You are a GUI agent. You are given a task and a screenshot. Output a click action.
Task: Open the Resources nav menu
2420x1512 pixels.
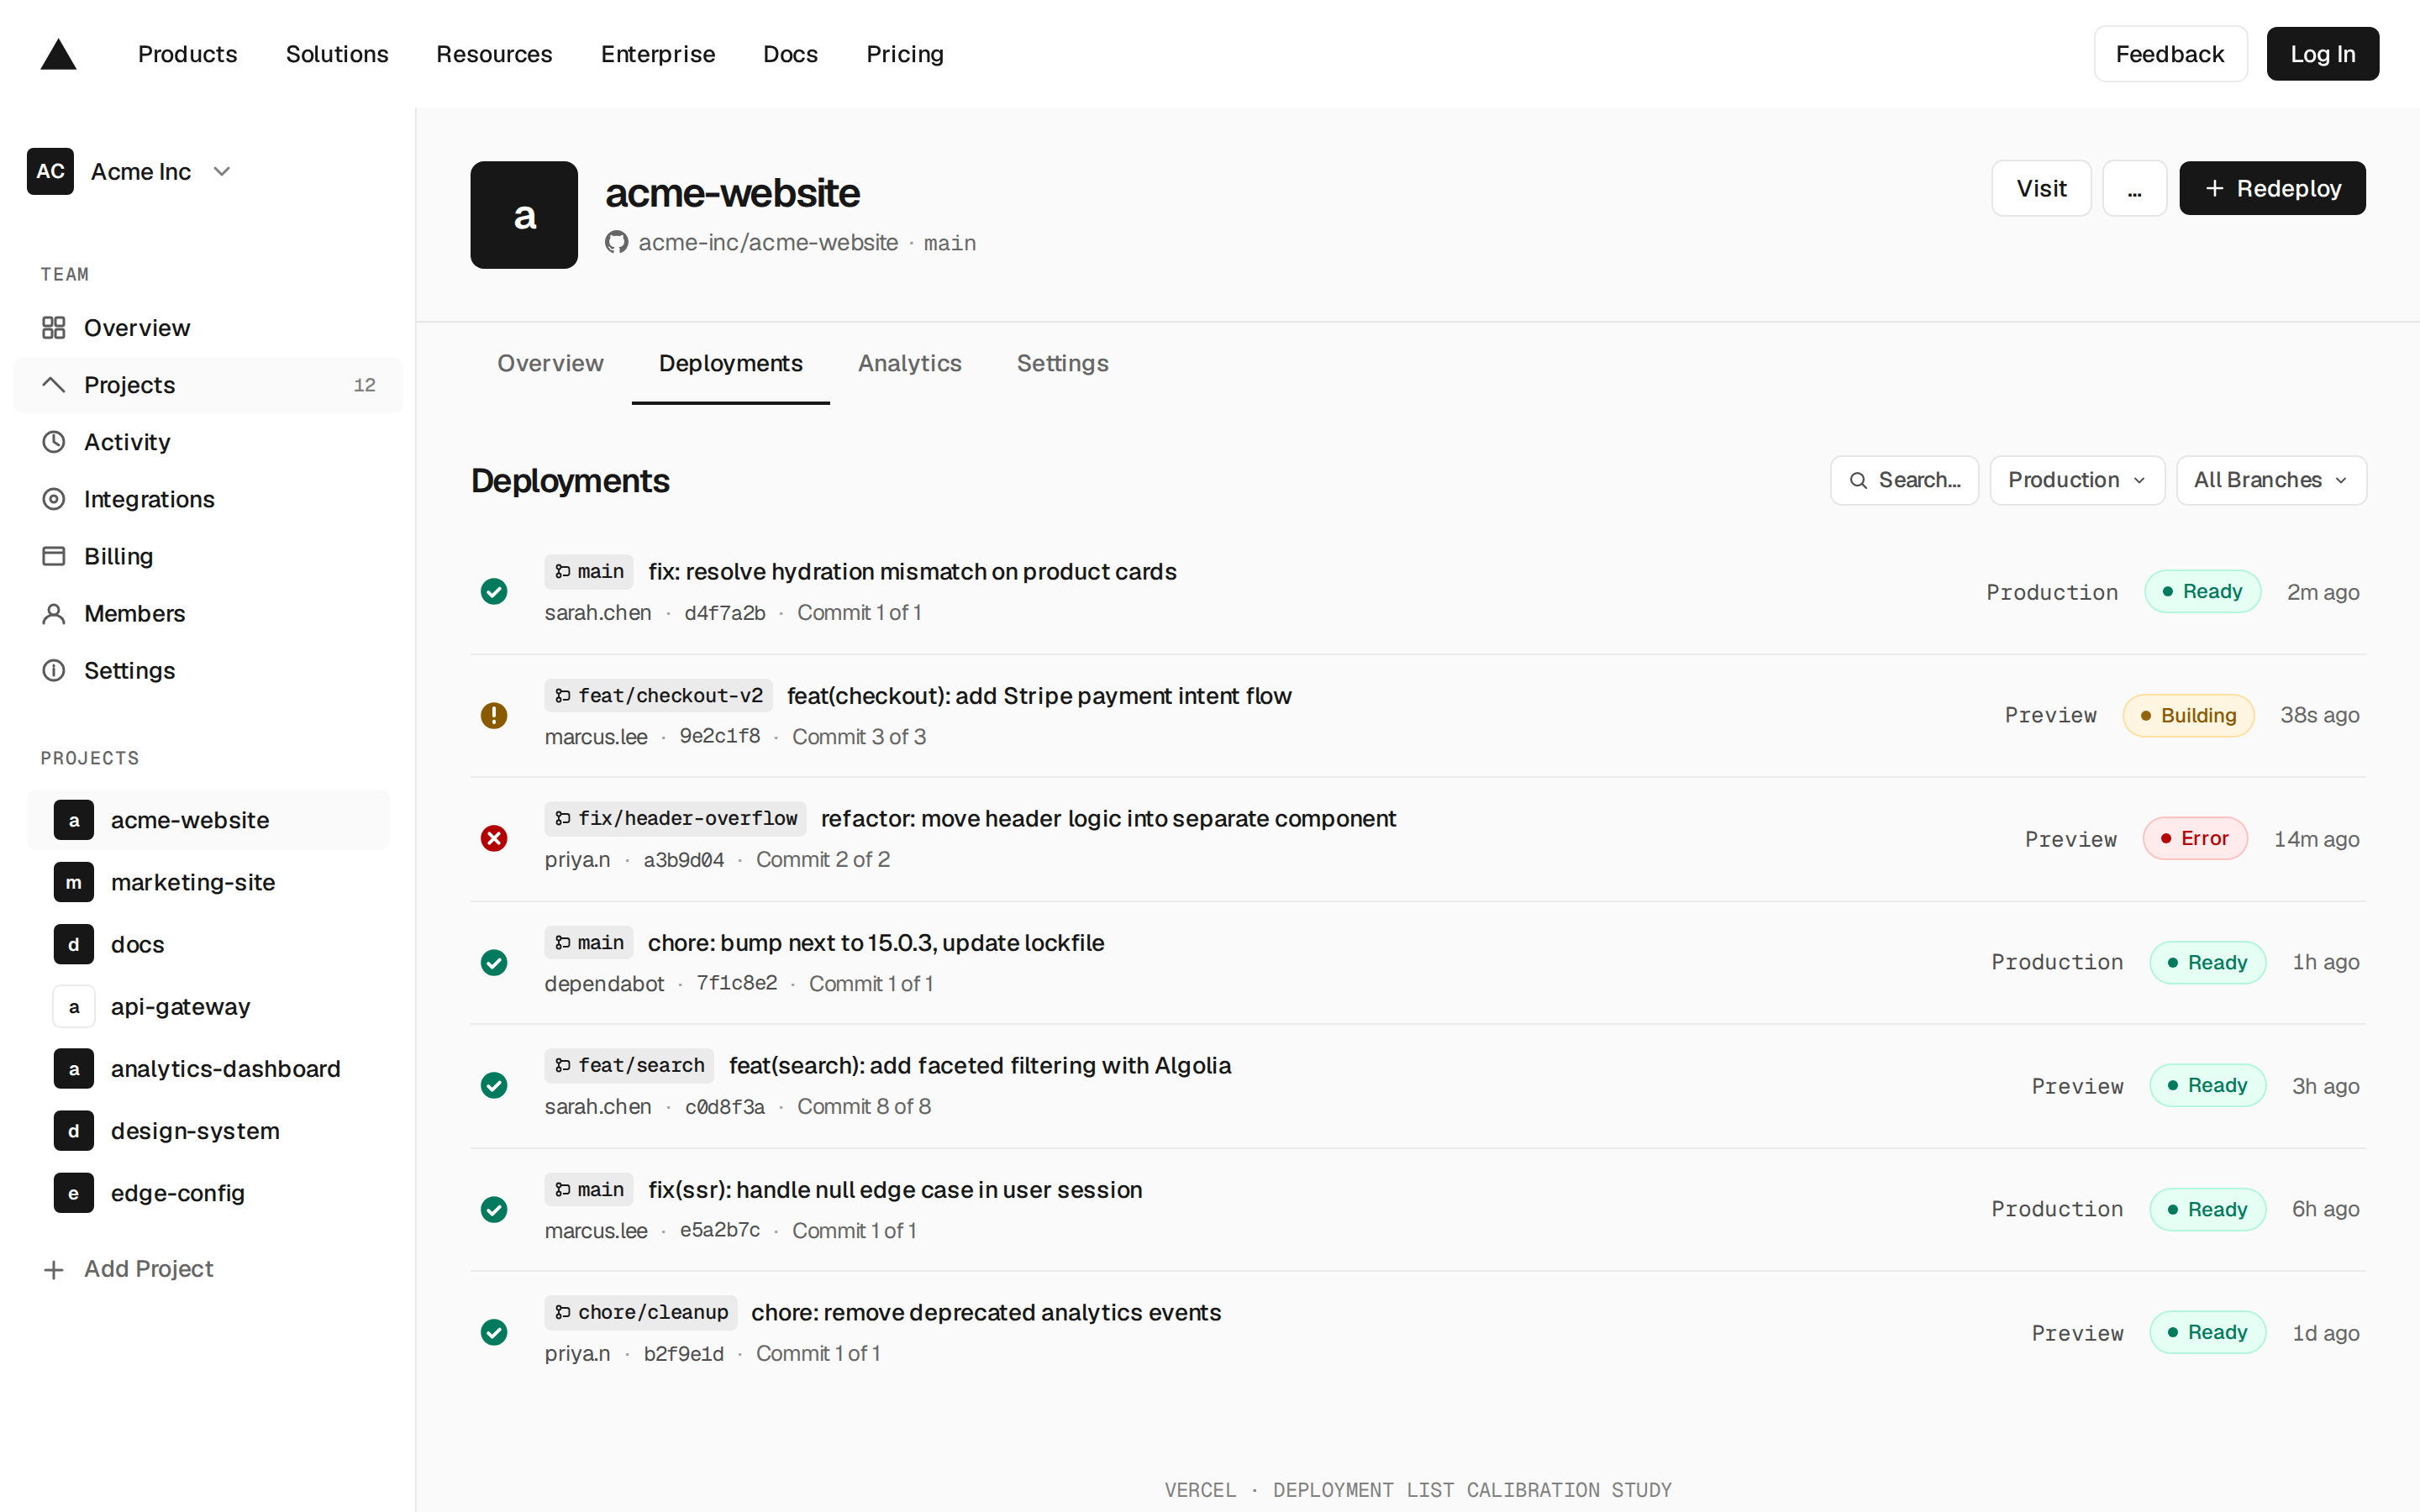tap(494, 54)
